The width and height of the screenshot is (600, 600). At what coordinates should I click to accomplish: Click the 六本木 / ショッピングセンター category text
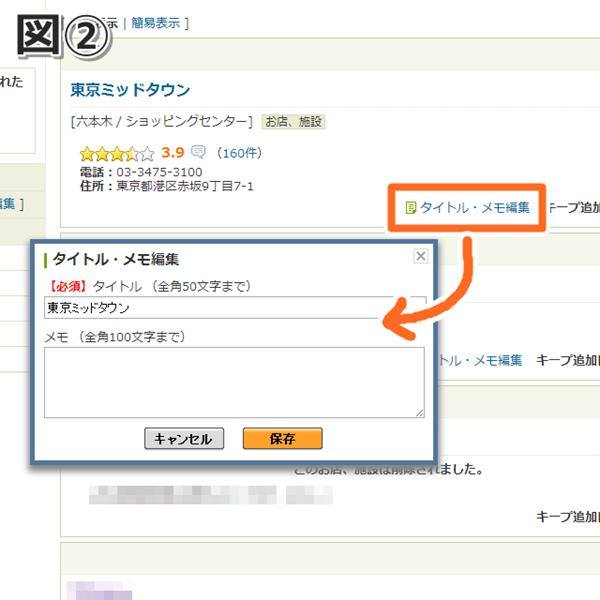(x=161, y=122)
